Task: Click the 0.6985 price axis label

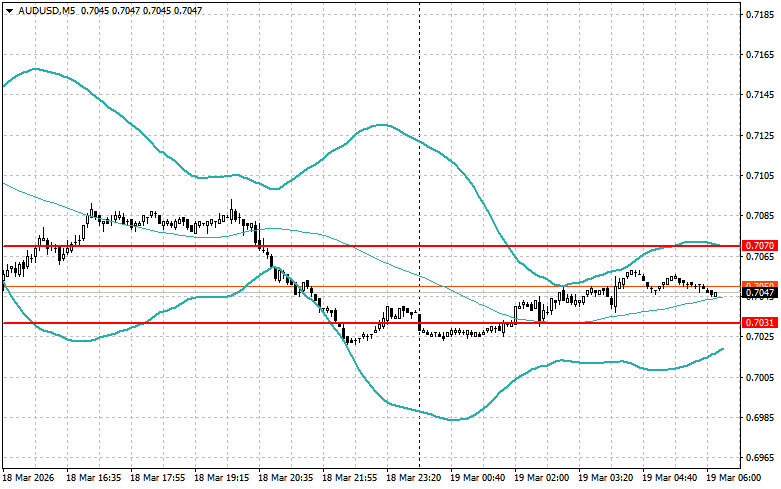Action: 761,417
